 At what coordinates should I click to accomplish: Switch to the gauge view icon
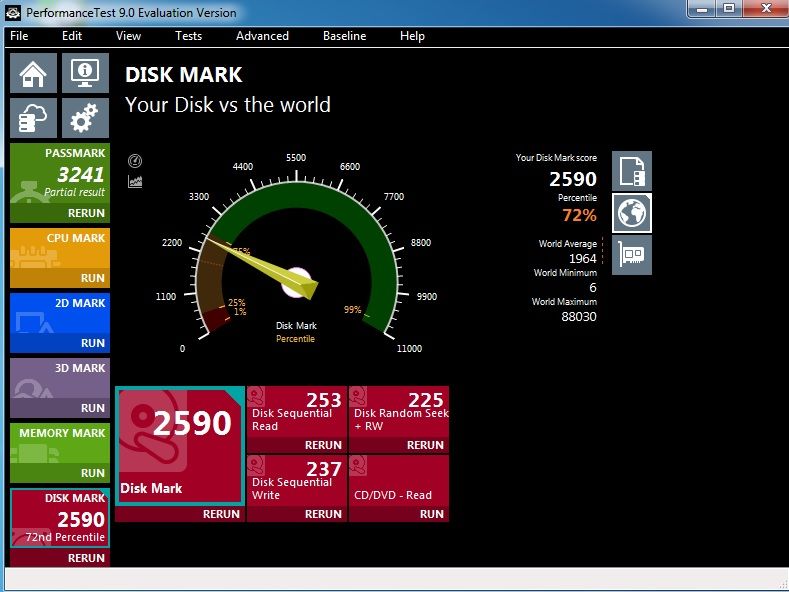coord(135,161)
